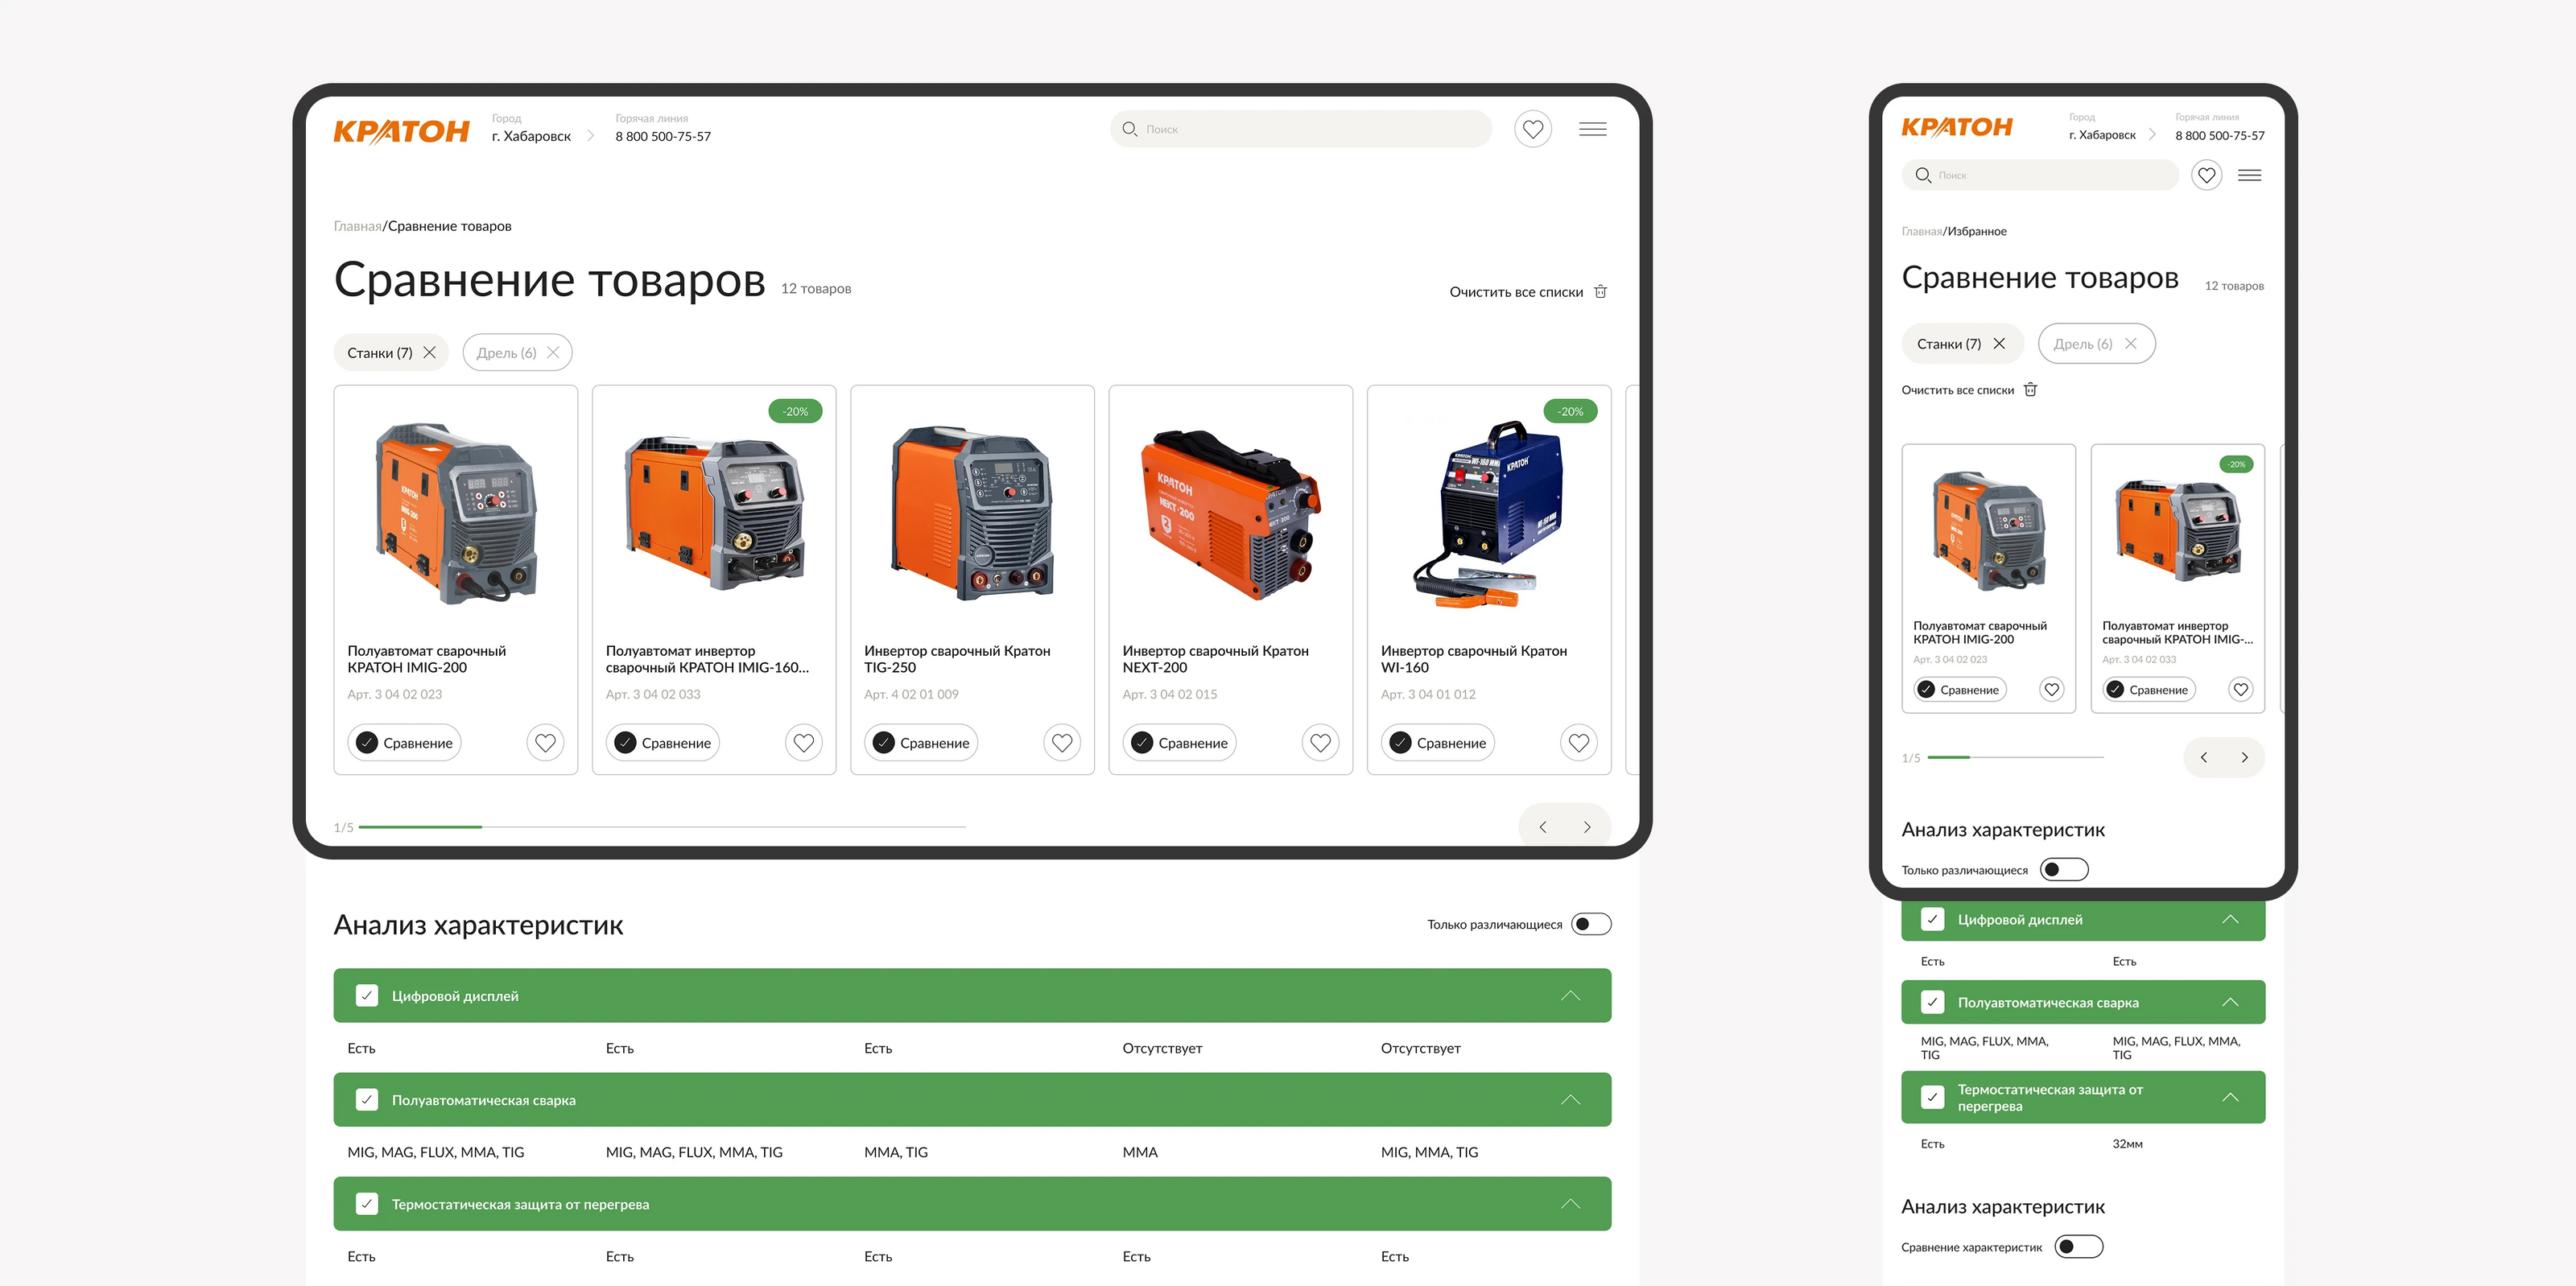Viewport: 2576px width, 1286px height.
Task: Collapse desktop Термостатическая защита от перегрева row
Action: tap(1570, 1204)
